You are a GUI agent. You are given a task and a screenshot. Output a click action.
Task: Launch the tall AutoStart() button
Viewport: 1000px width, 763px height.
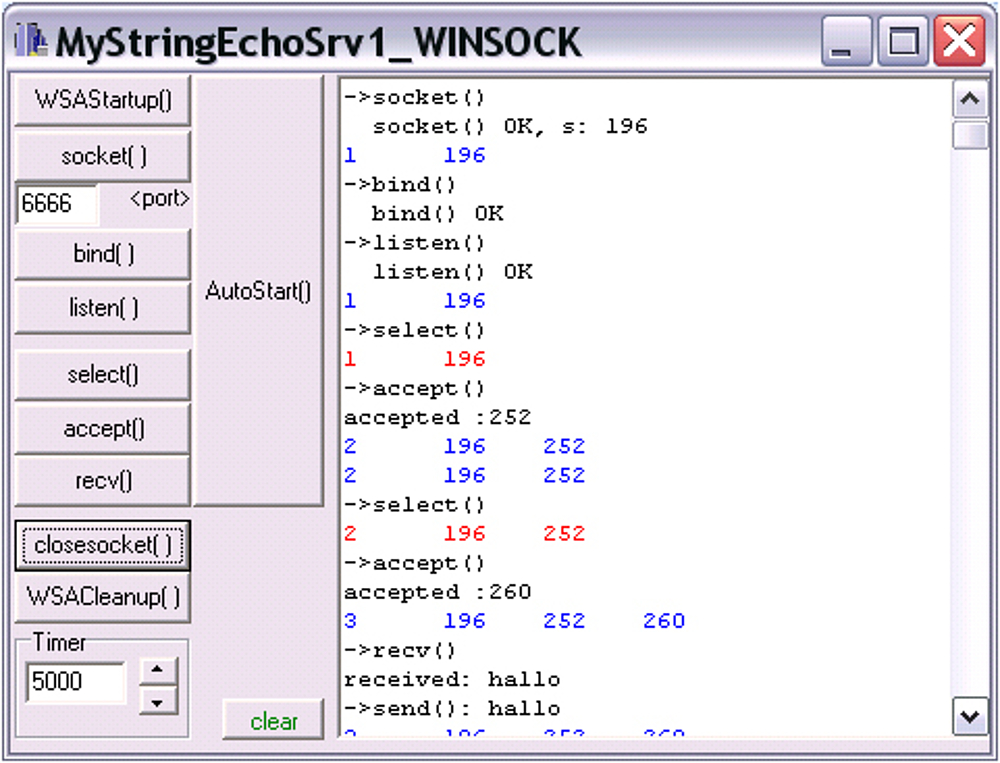coord(258,292)
